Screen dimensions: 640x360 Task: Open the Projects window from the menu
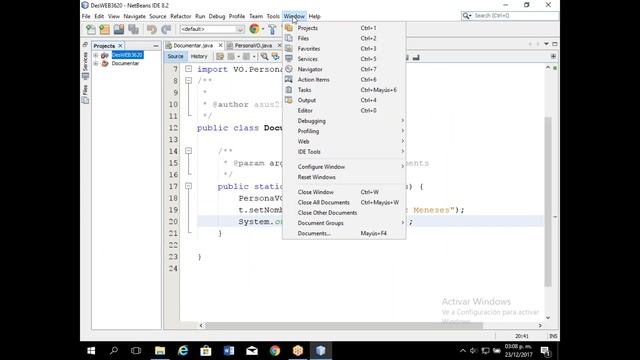(344, 28)
